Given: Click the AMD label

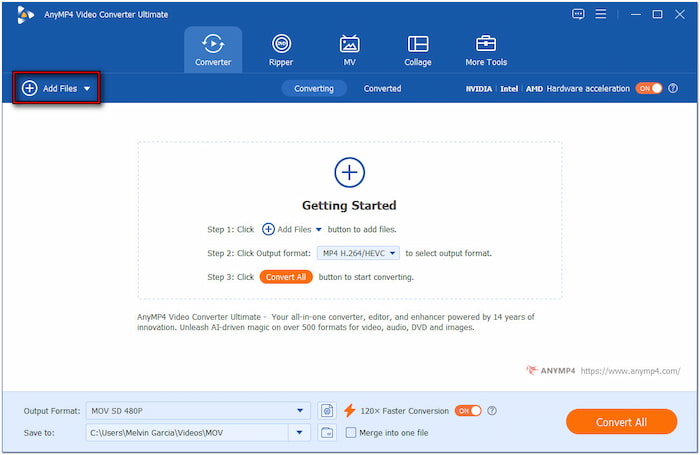Looking at the screenshot, I should pyautogui.click(x=534, y=89).
